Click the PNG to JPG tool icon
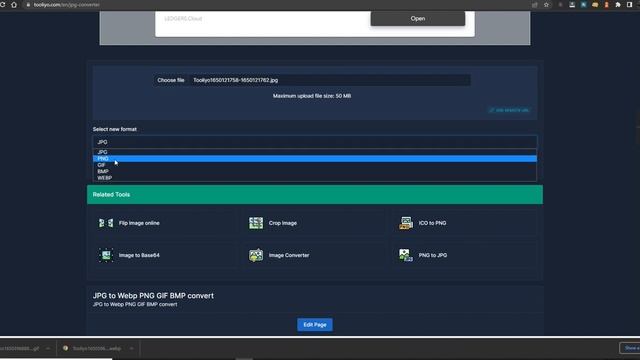Image resolution: width=640 pixels, height=360 pixels. pos(406,255)
